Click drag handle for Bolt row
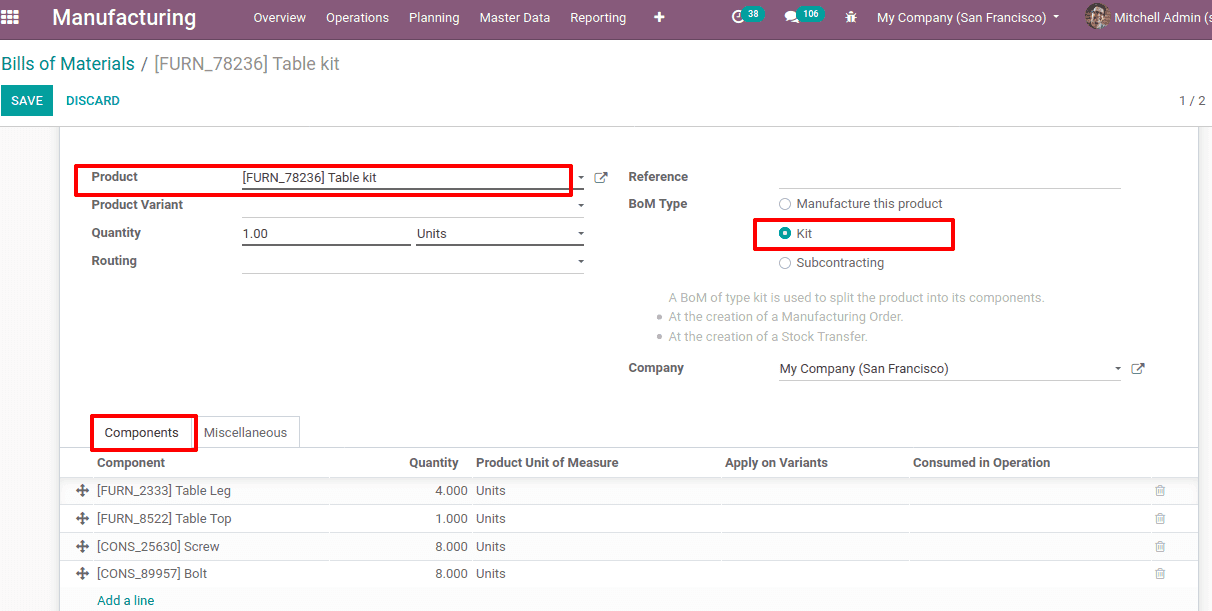This screenshot has width=1212, height=611. tap(83, 574)
